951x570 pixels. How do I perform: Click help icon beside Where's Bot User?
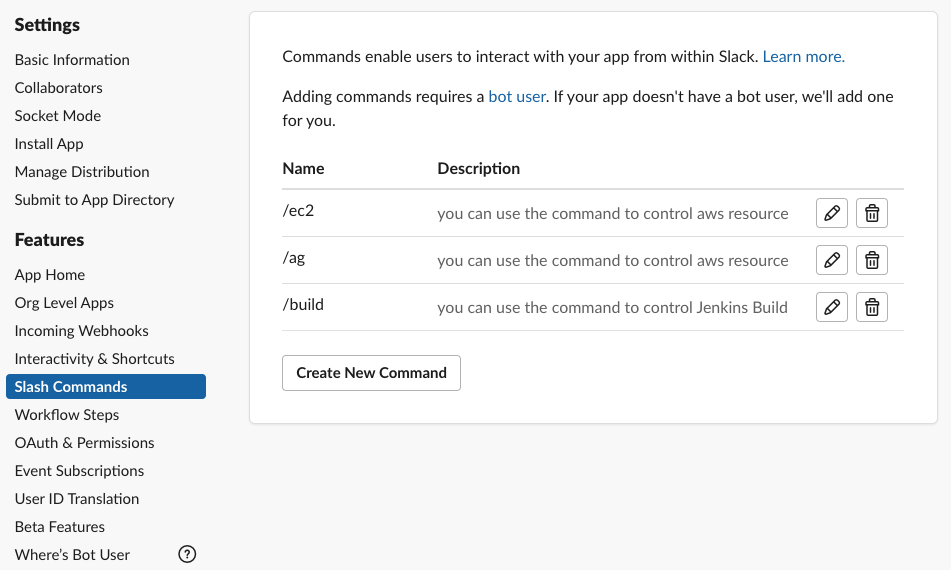click(187, 554)
